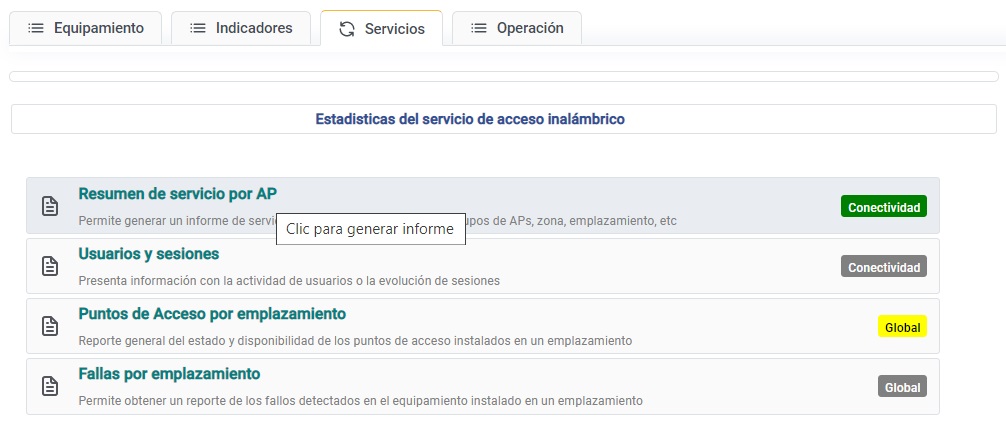The image size is (1006, 433).
Task: Select the Puntos de Acceso por emplazamiento title
Action: (212, 314)
